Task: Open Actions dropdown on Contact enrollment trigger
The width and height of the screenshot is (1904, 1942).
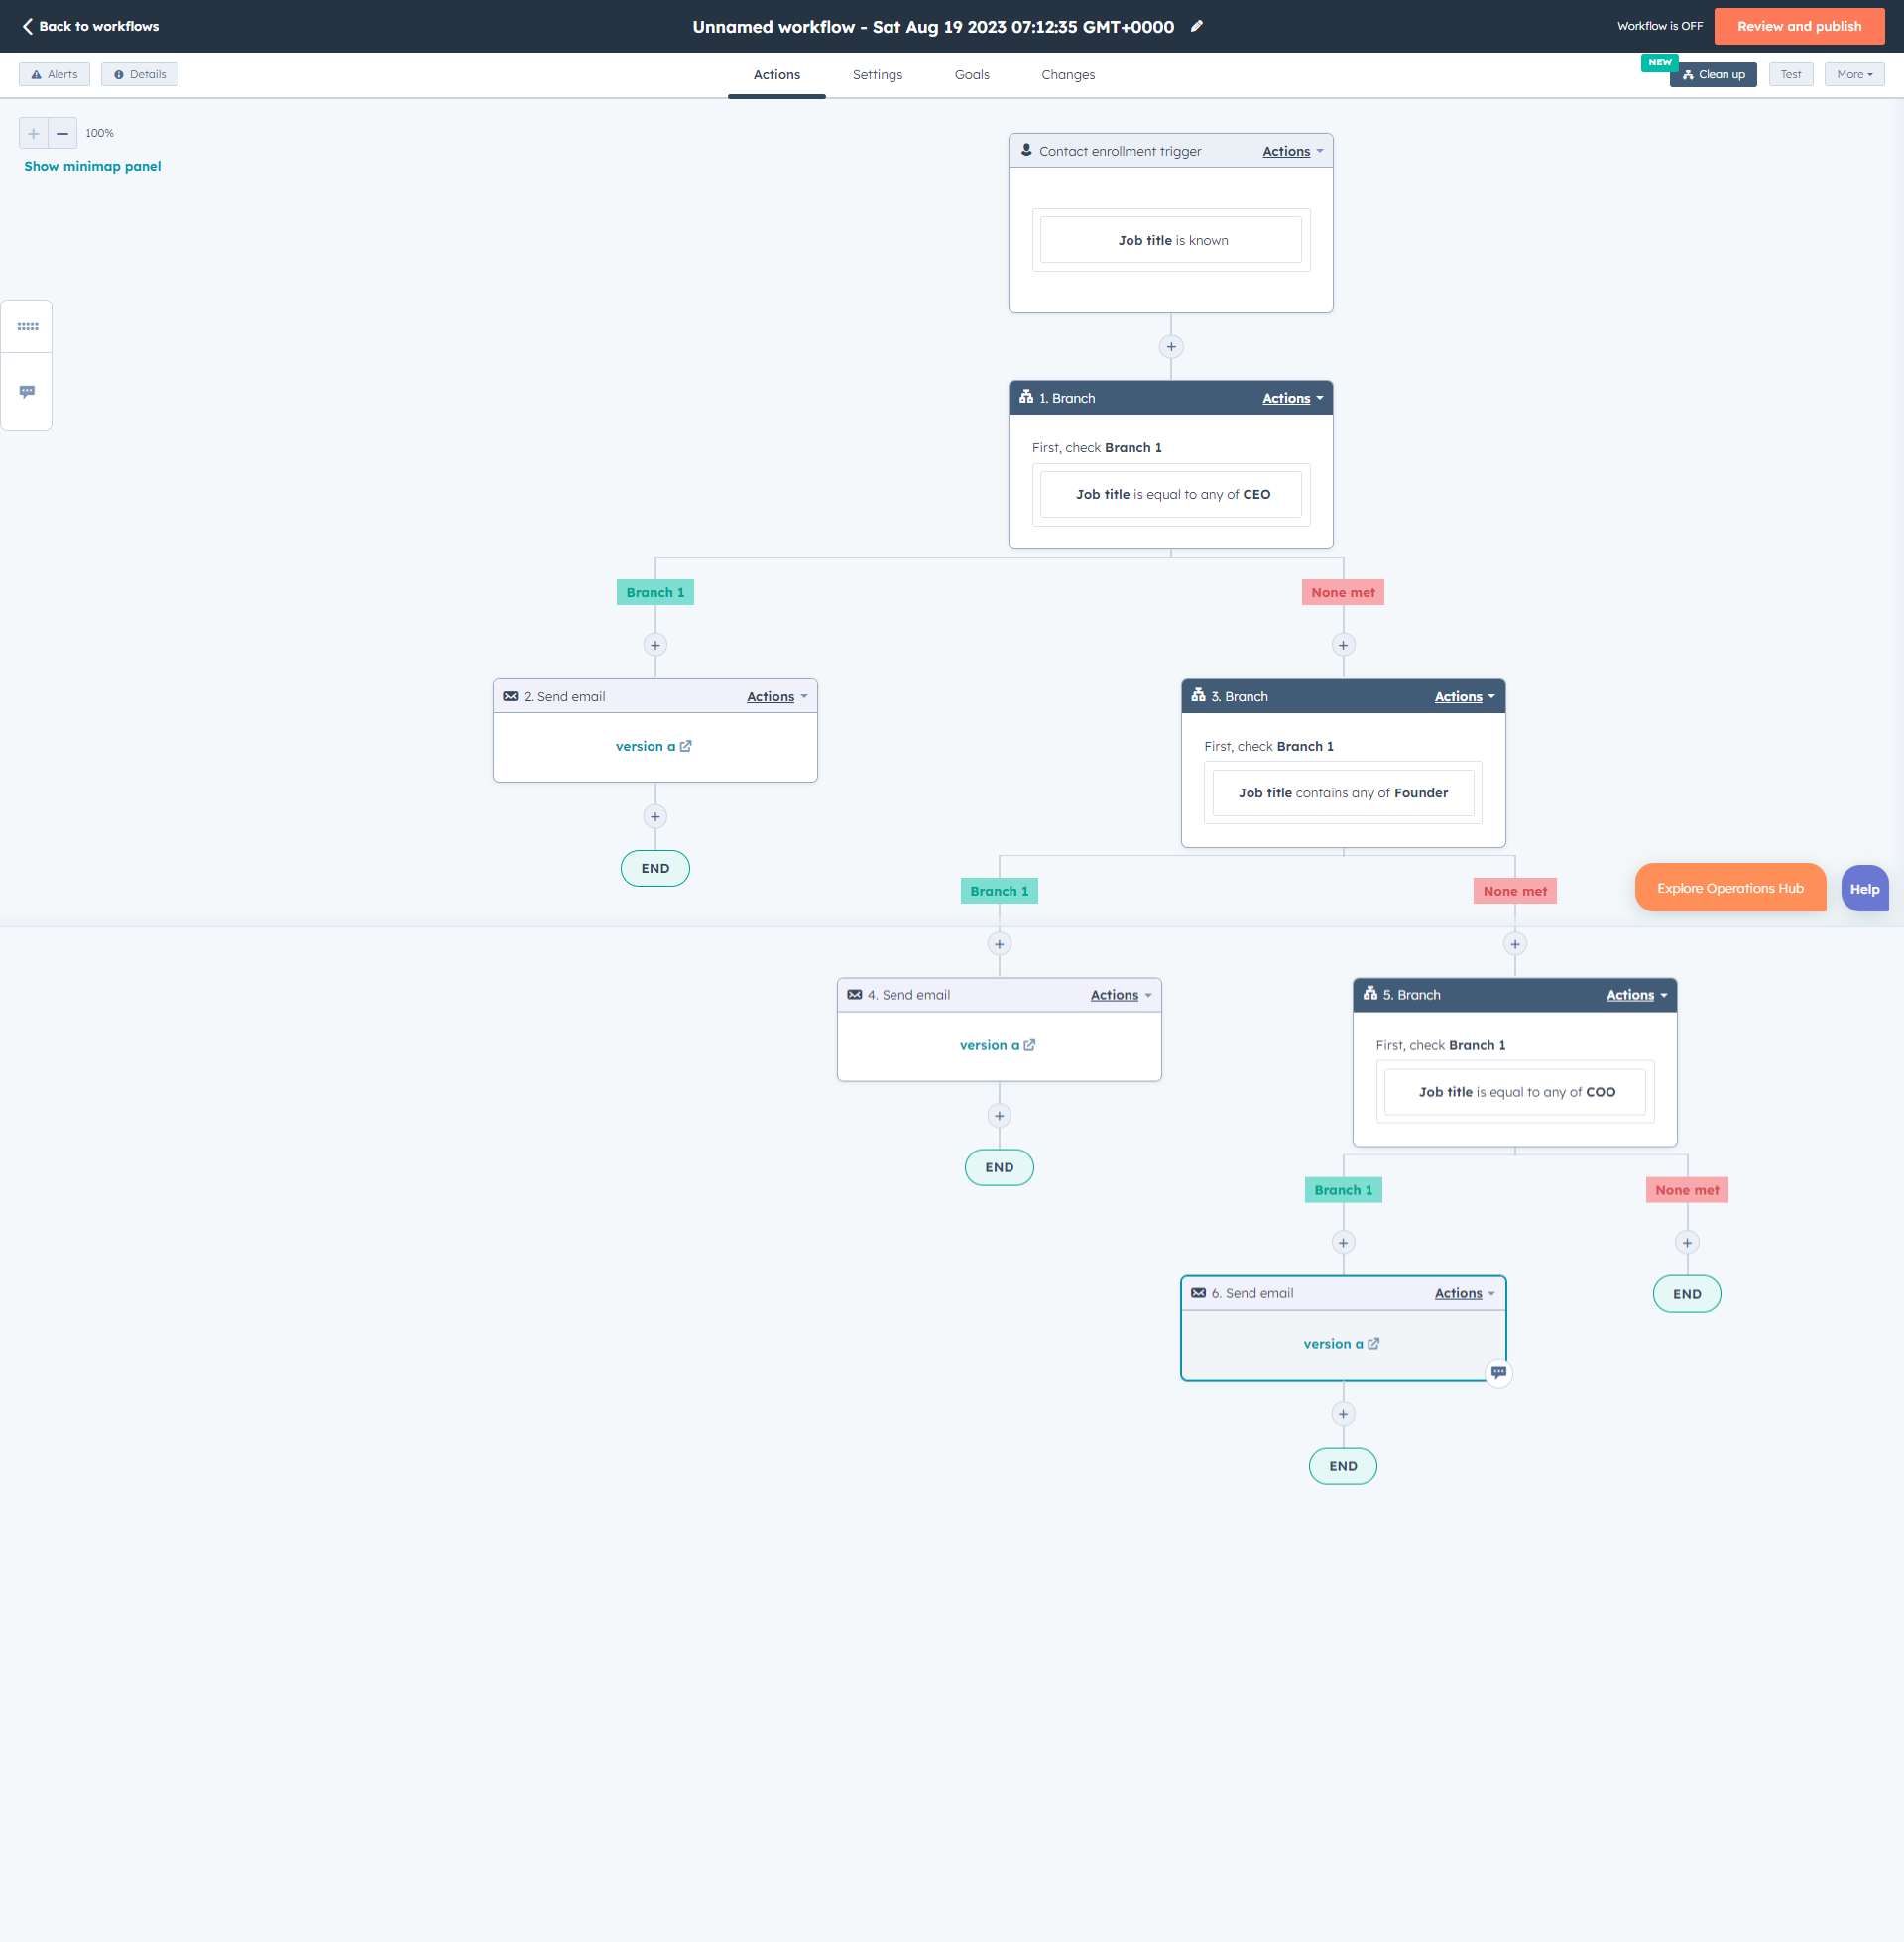Action: pos(1291,151)
